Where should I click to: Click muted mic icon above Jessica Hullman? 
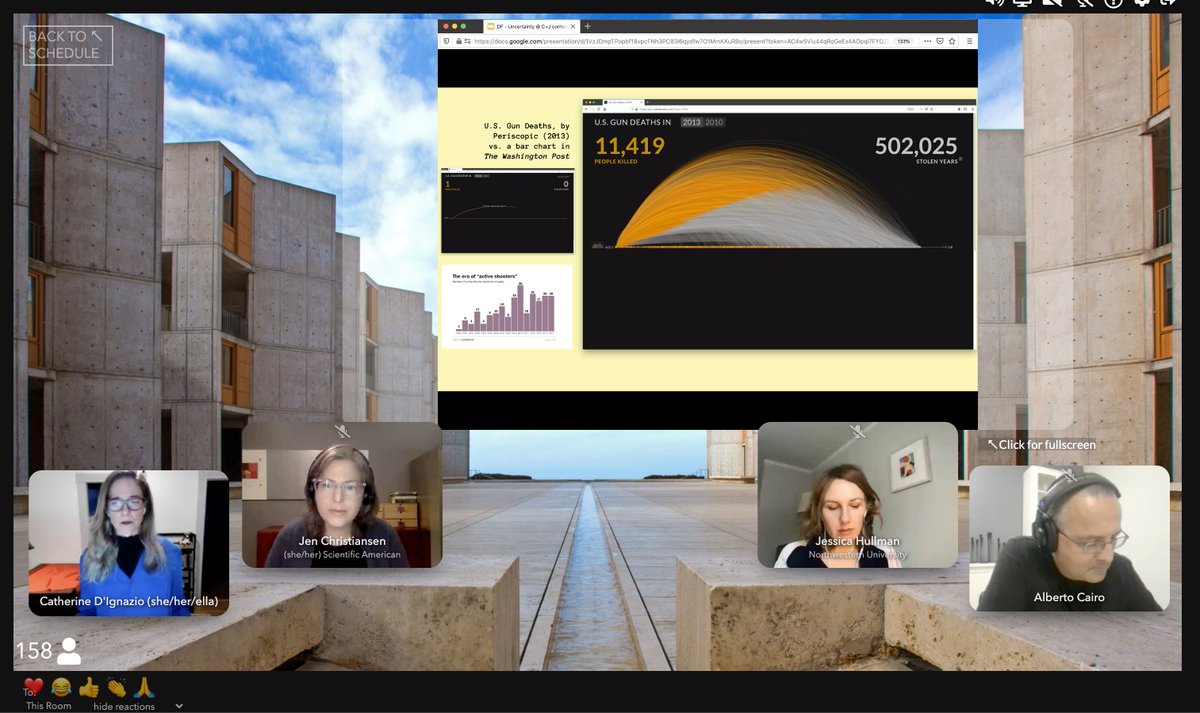858,431
